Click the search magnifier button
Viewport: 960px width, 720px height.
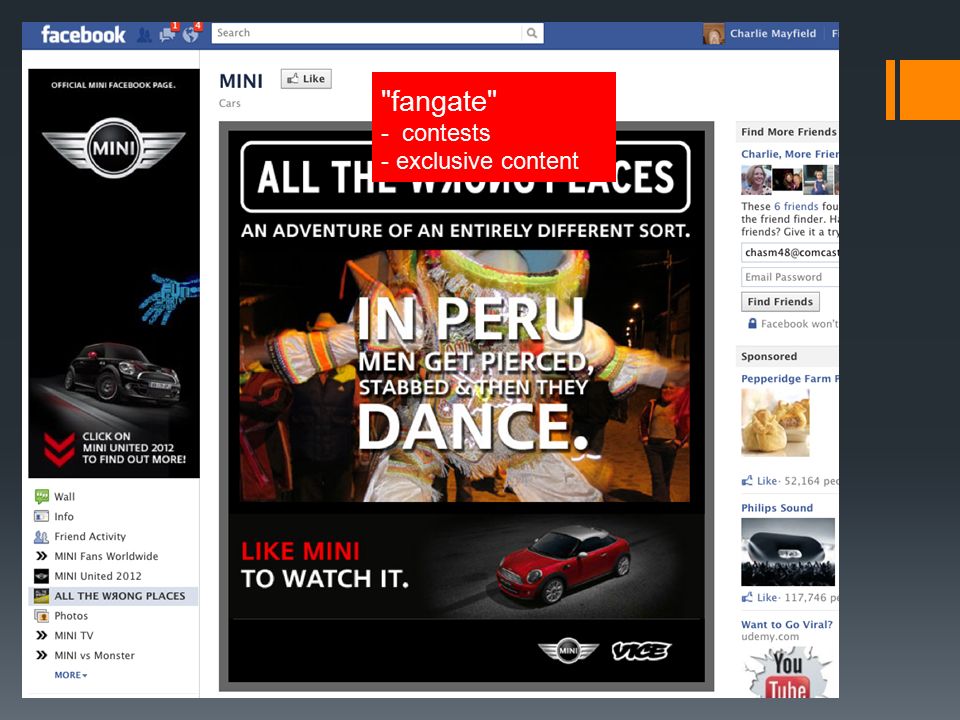click(x=532, y=33)
